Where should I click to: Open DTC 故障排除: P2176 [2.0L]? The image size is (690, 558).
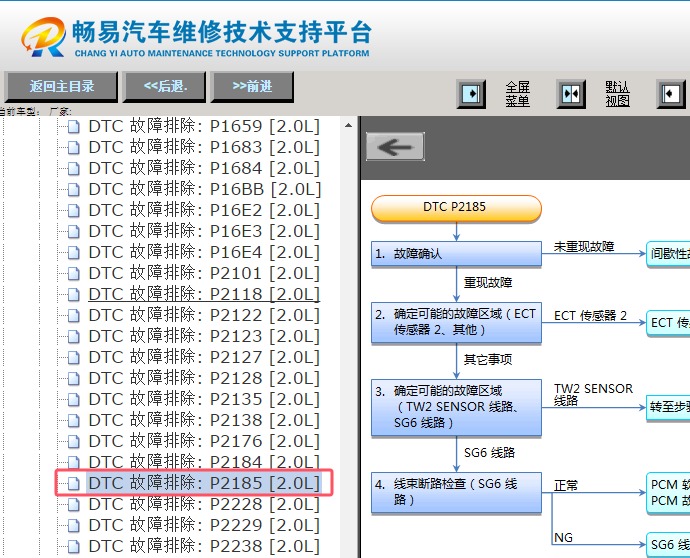(204, 441)
